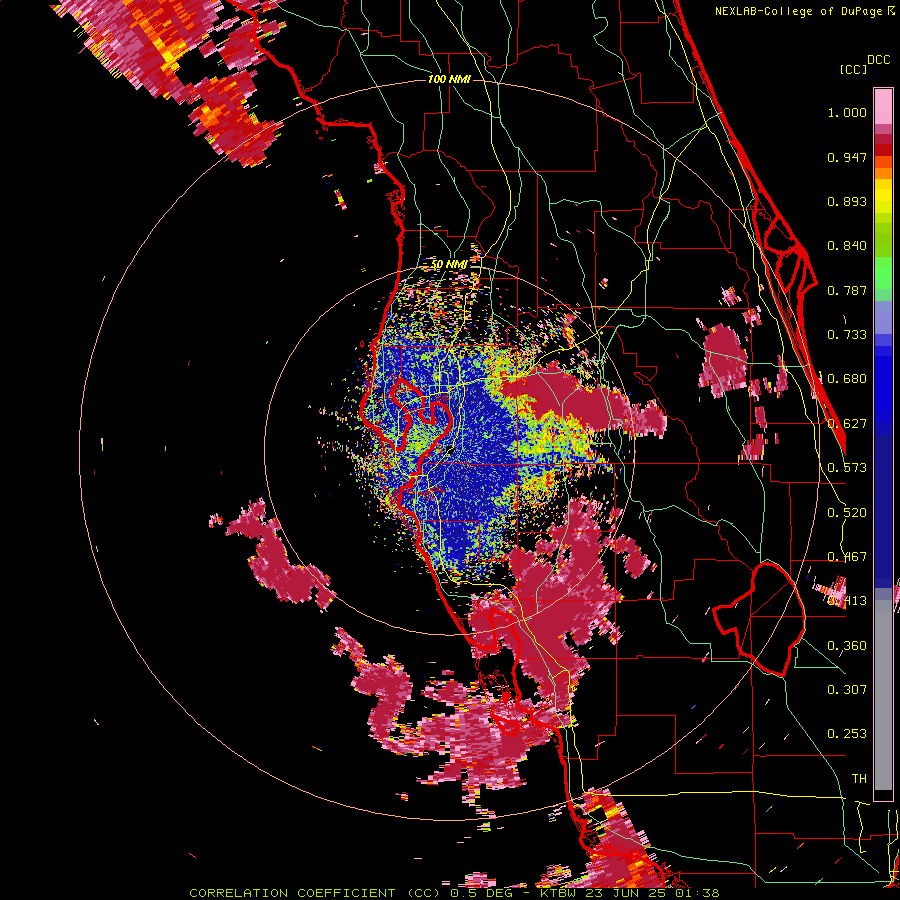Pick the green swatch below 0.840
This screenshot has width=900, height=900.
(883, 267)
